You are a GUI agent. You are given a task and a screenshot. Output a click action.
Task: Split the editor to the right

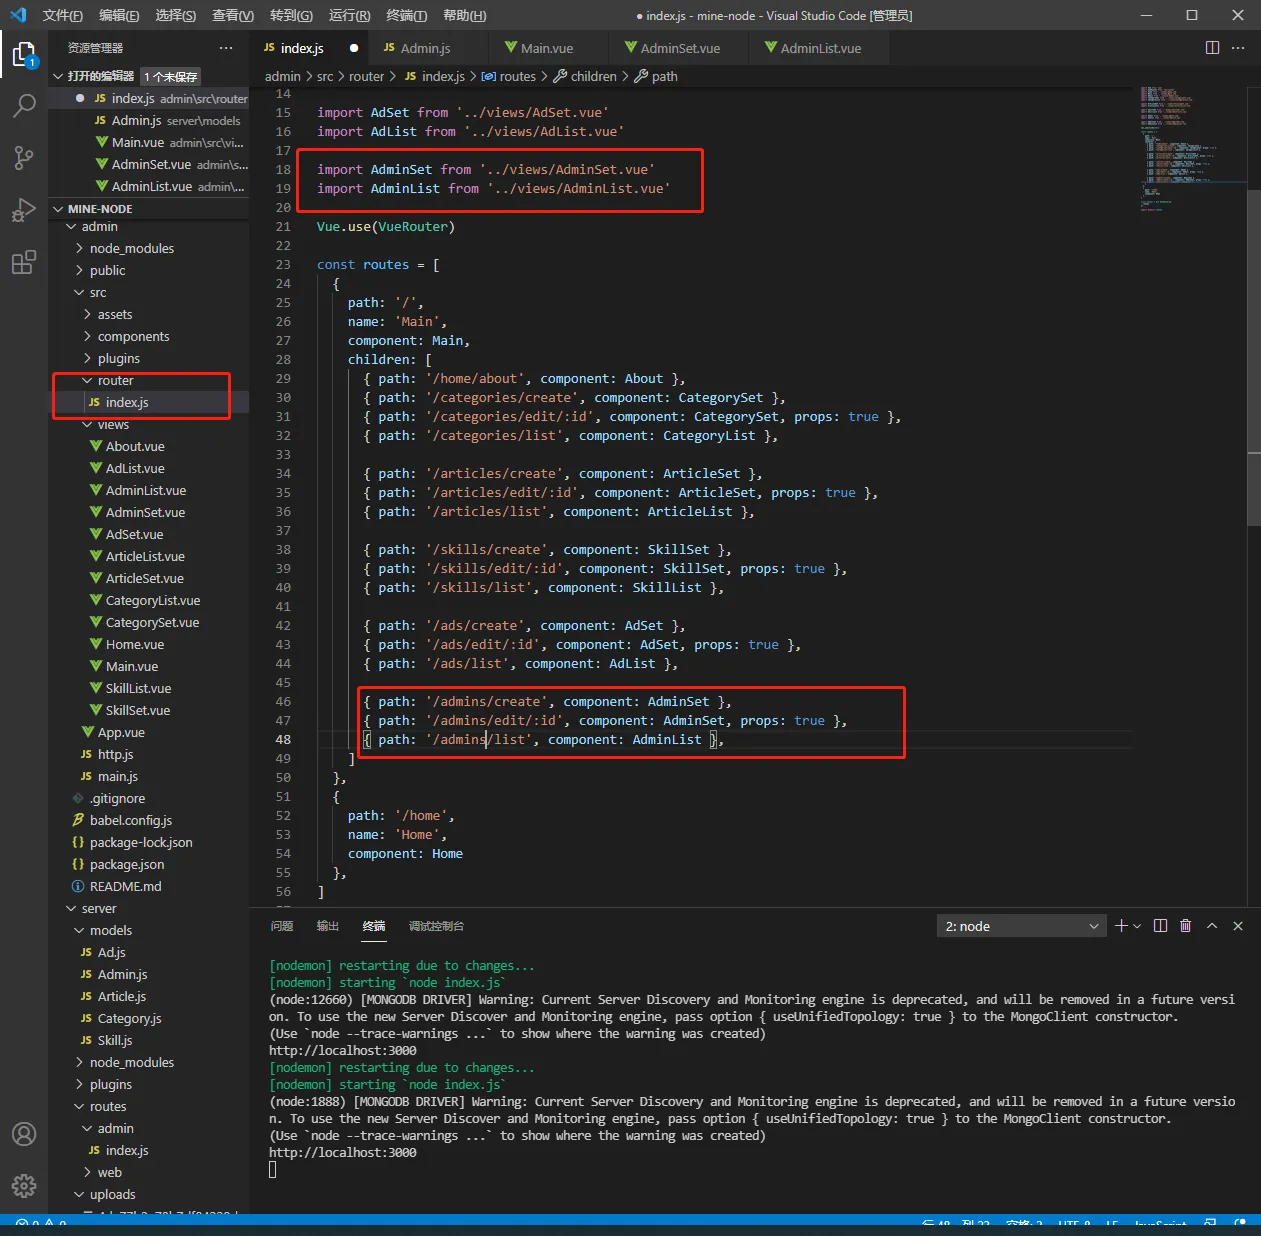[1212, 48]
